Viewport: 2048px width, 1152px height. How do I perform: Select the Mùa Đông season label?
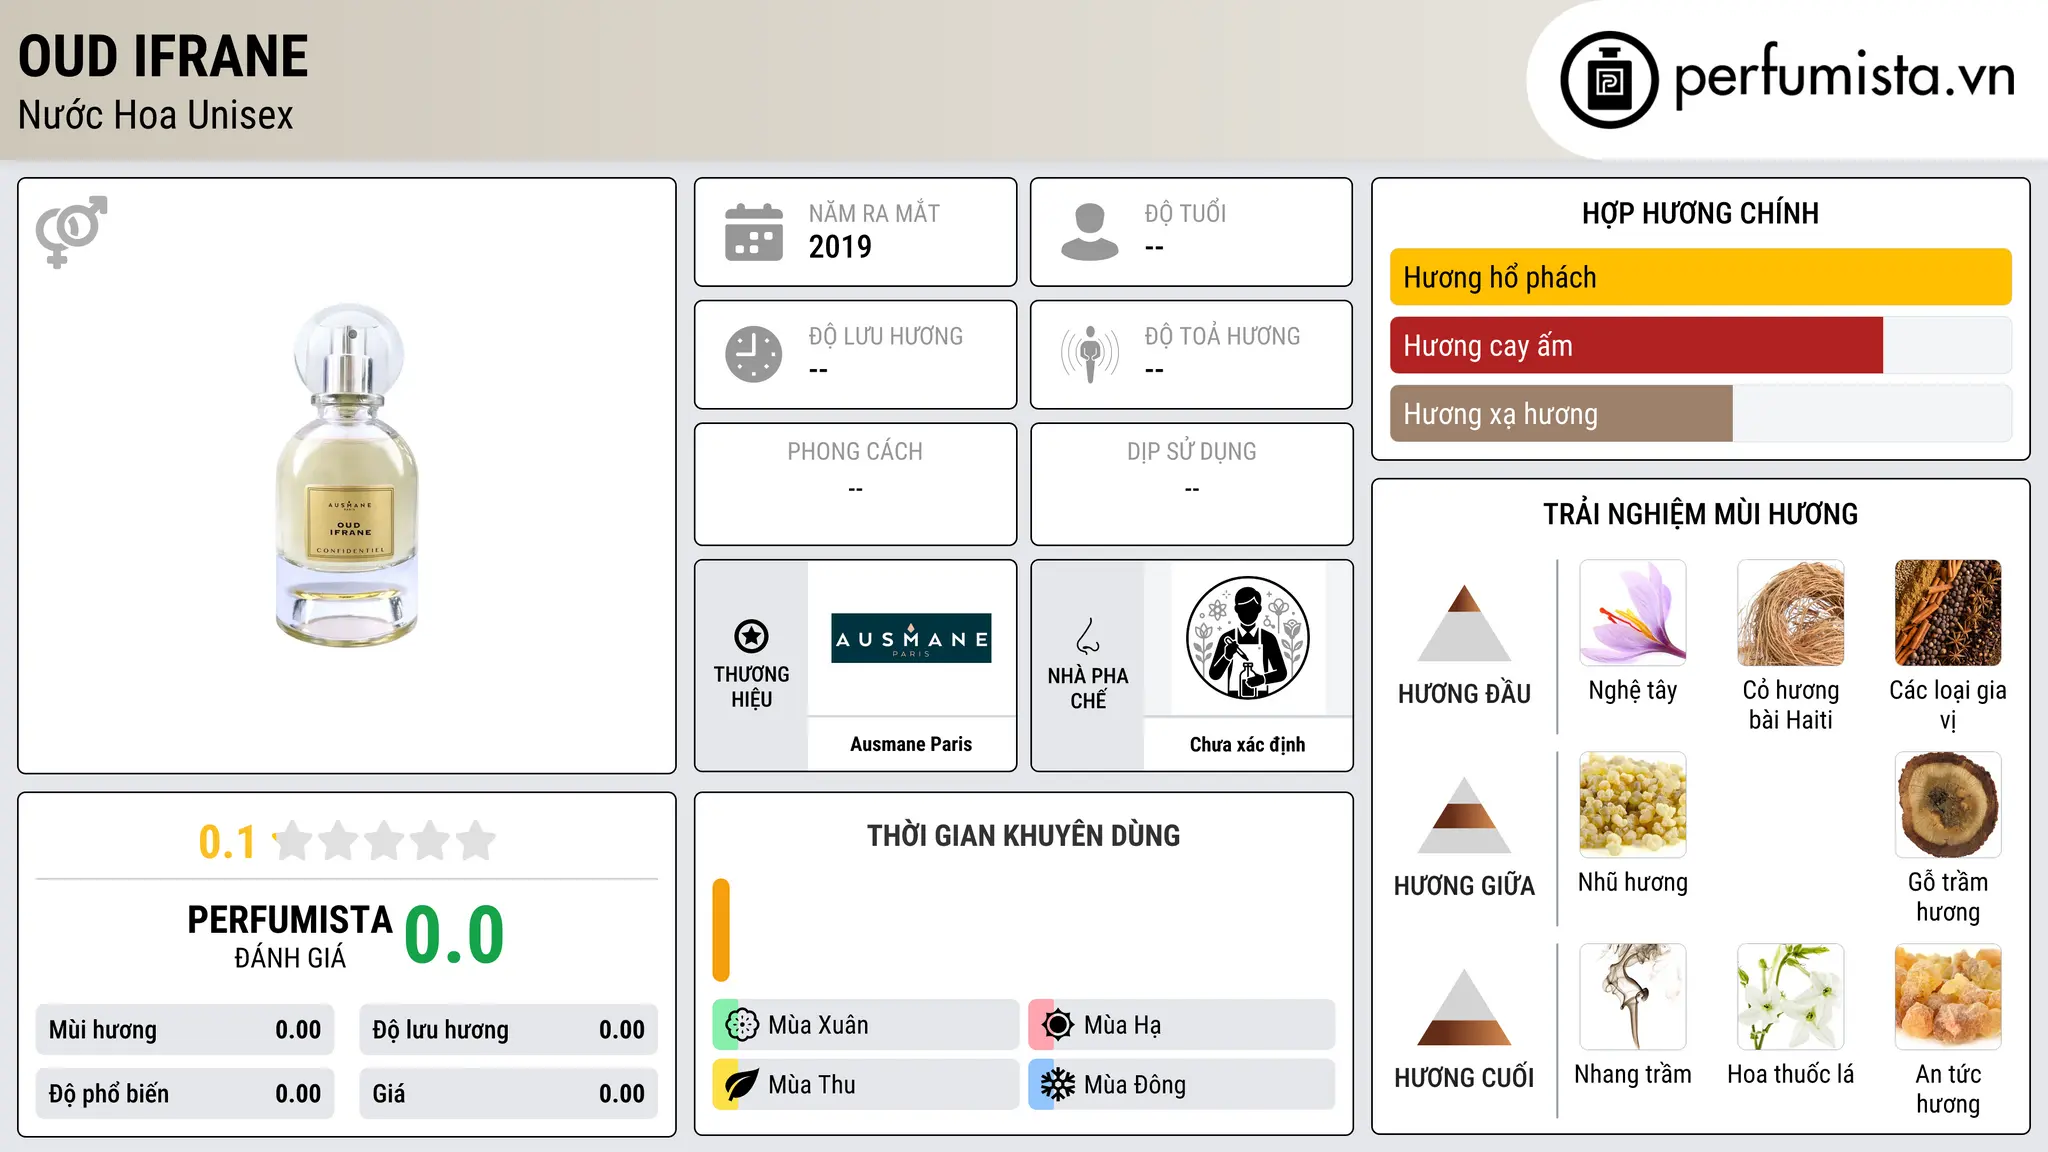point(1135,1085)
